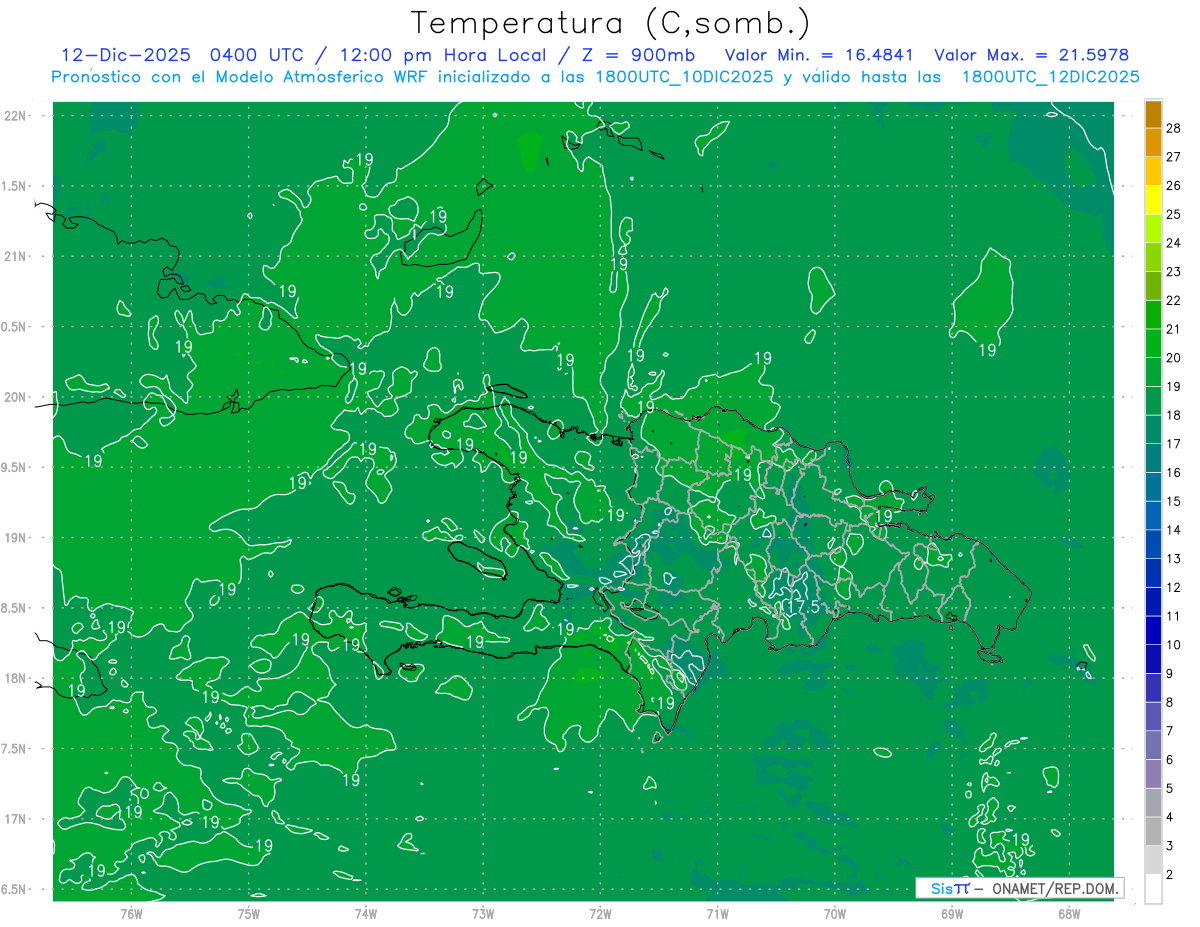Click the title 'Temperatura (C,somb.)'
The image size is (1200, 927).
(611, 23)
